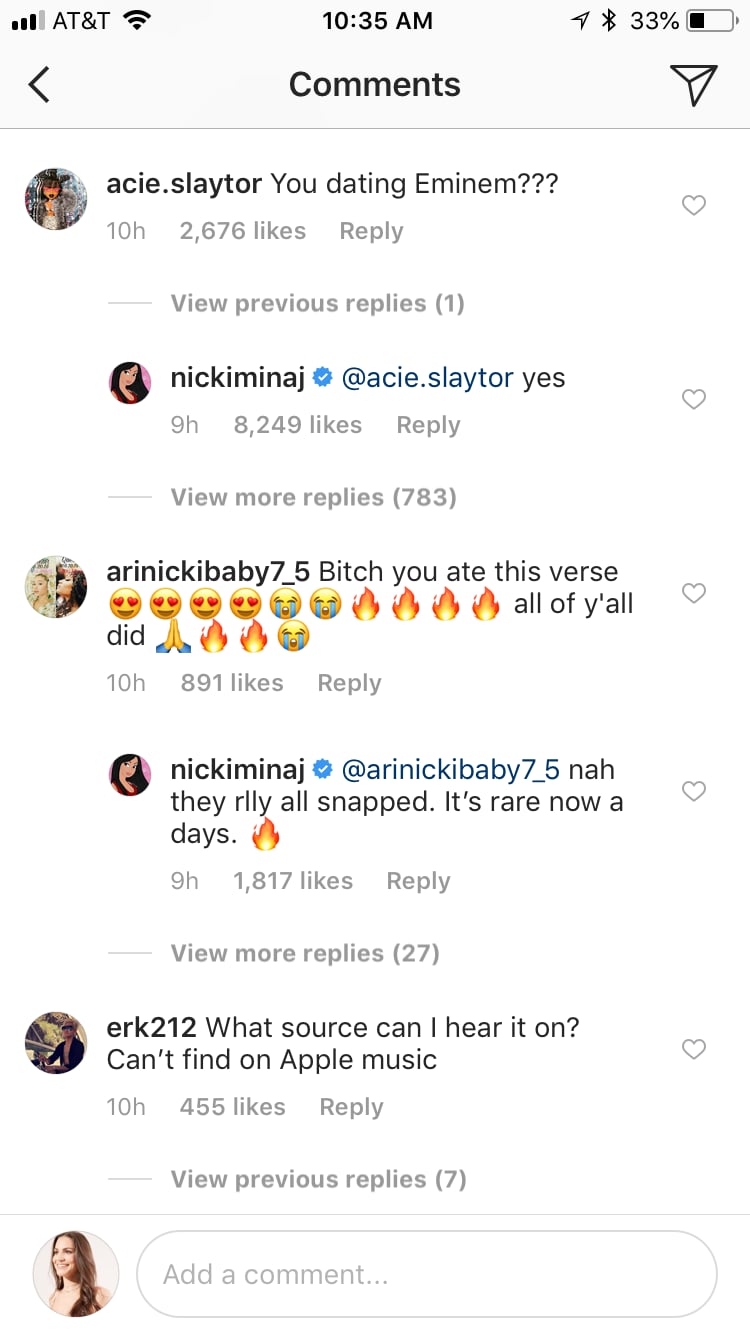The width and height of the screenshot is (750, 1334).
Task: Like nickiminaj's "yes" reply
Action: [693, 400]
